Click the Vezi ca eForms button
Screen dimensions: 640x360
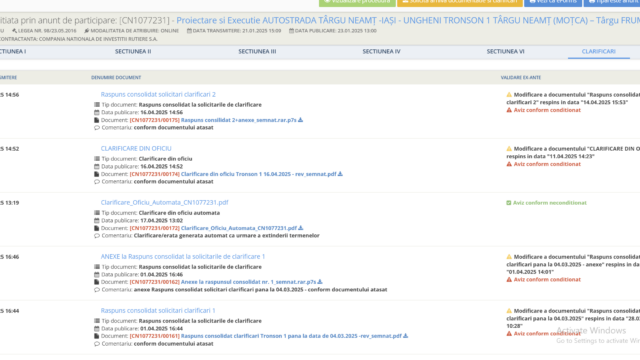pos(553,2)
